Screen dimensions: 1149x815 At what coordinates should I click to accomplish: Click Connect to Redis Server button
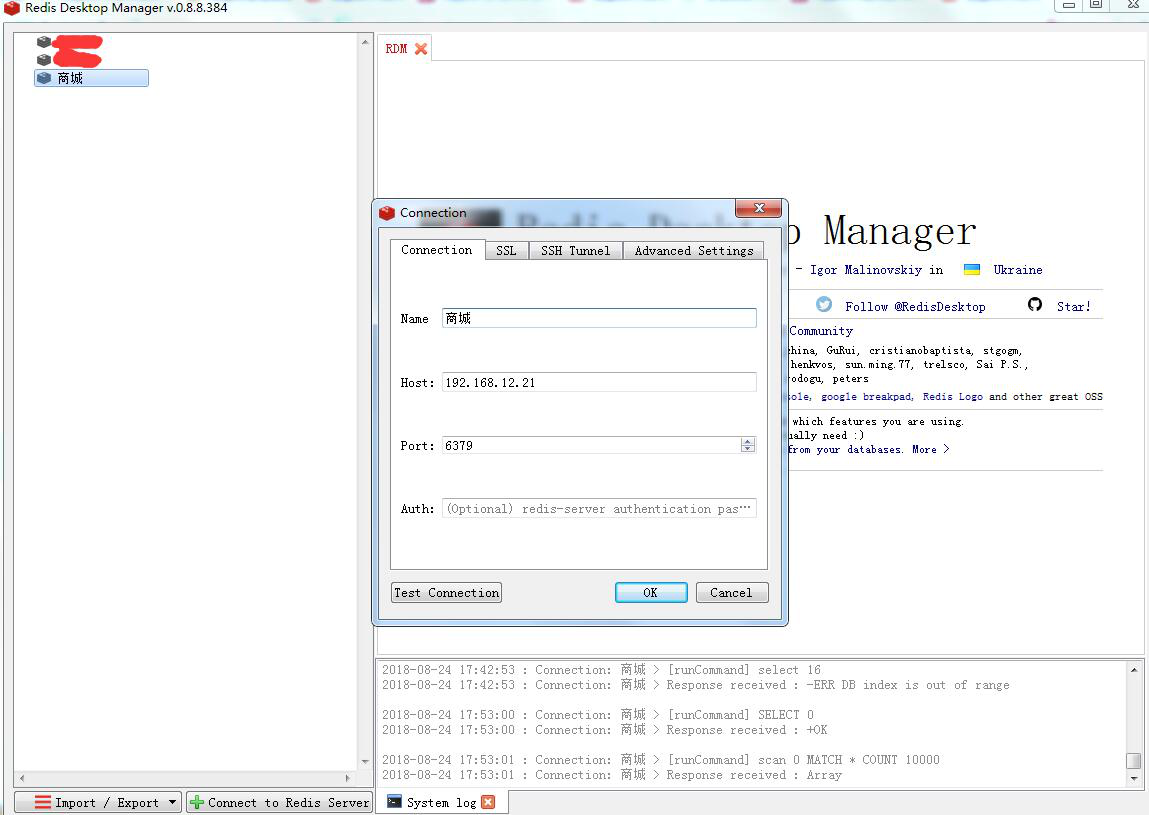[279, 803]
